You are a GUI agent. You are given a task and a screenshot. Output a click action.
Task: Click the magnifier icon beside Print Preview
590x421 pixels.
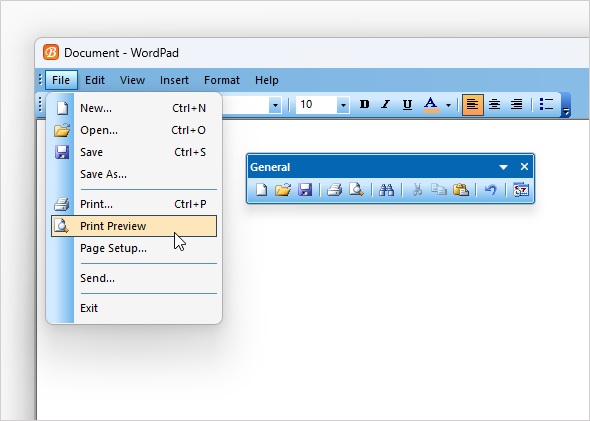[61, 226]
